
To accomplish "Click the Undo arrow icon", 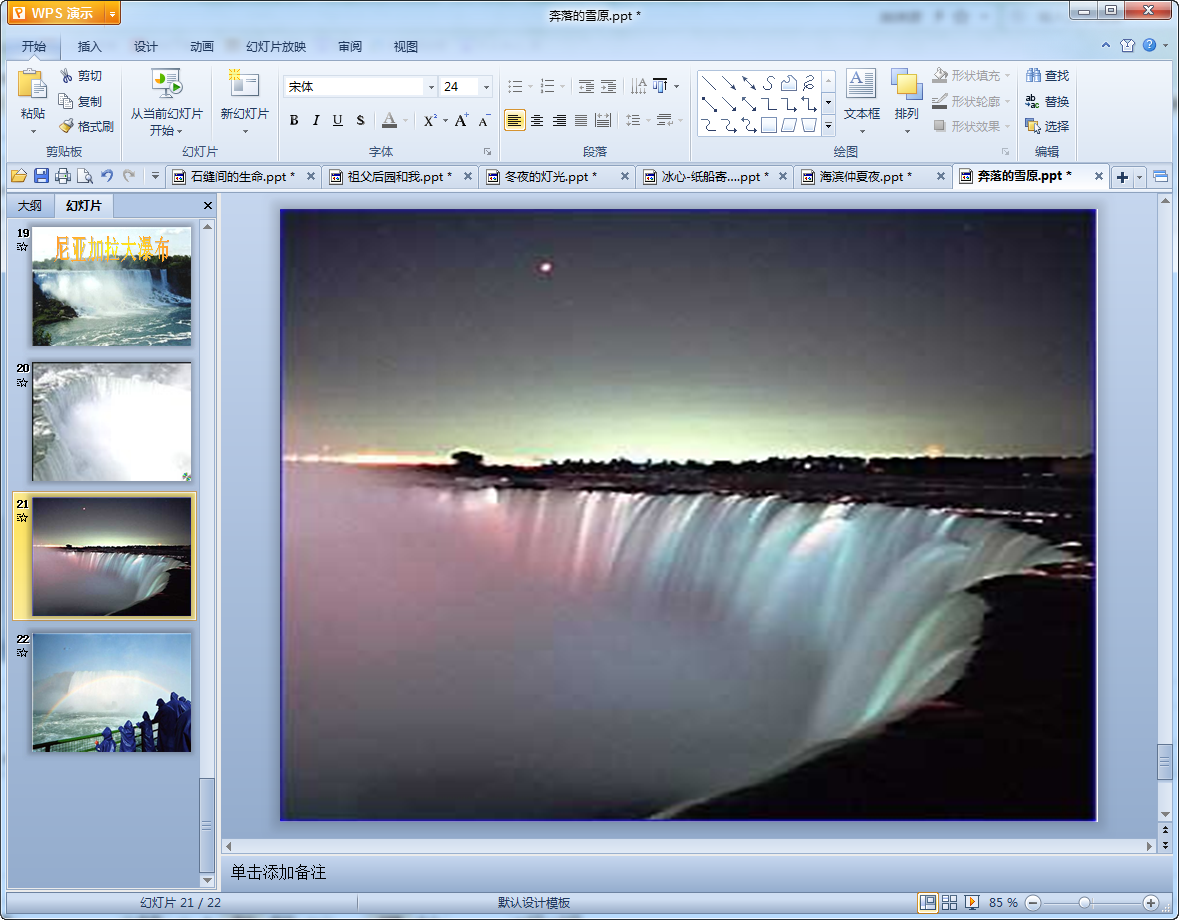I will click(x=107, y=177).
